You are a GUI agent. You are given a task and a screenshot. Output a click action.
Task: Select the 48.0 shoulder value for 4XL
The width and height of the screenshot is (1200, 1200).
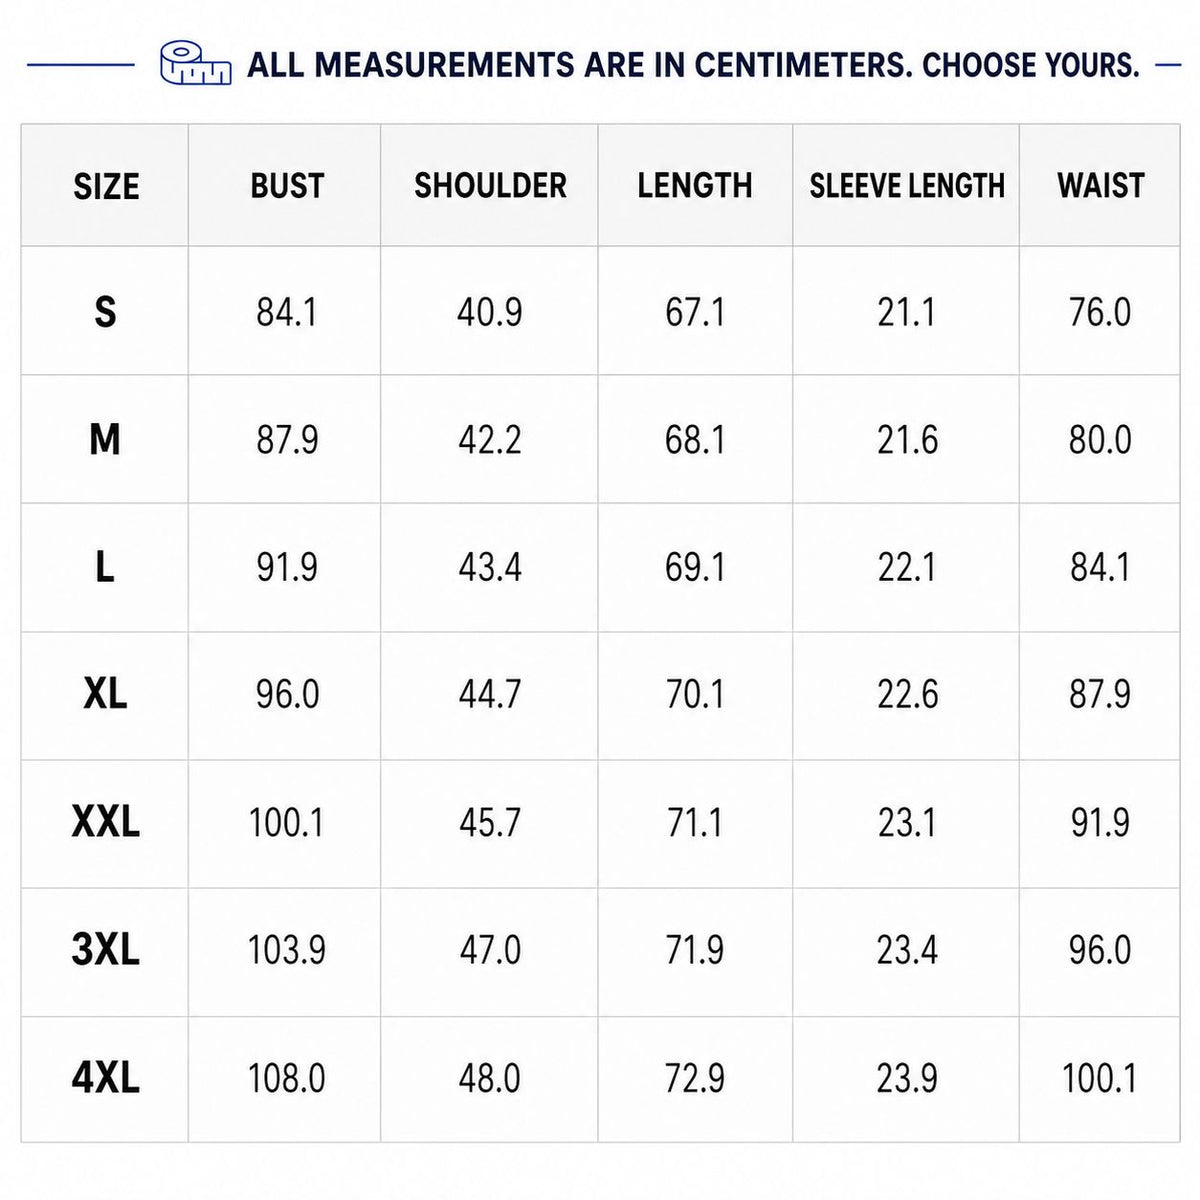[x=490, y=1078]
